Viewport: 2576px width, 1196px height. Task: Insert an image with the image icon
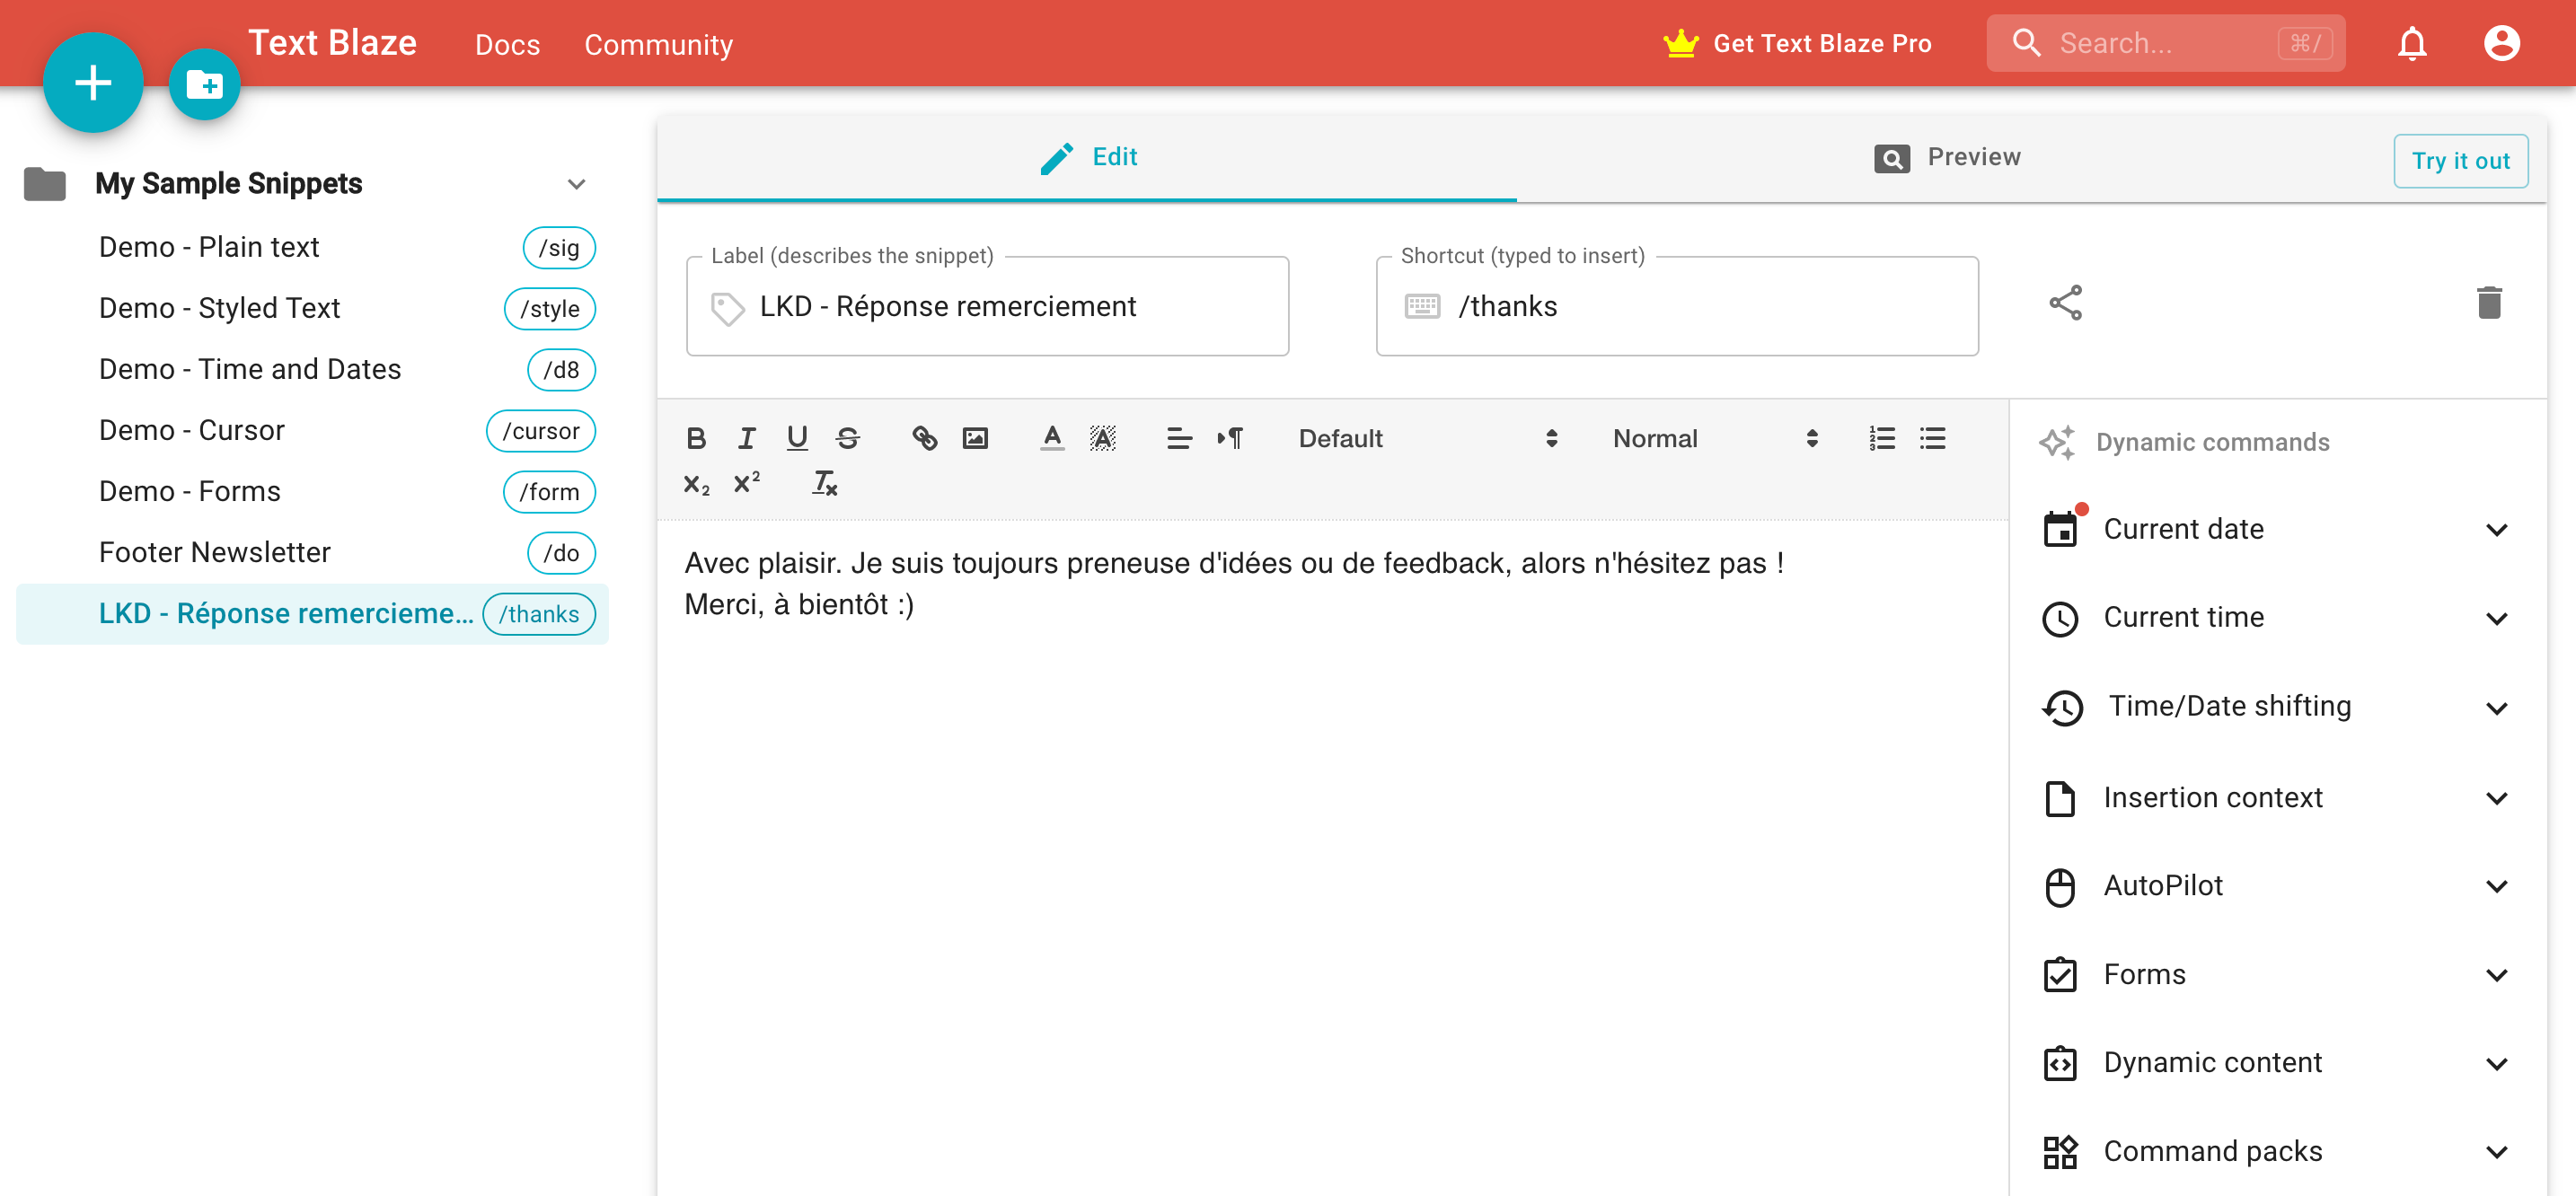tap(975, 438)
